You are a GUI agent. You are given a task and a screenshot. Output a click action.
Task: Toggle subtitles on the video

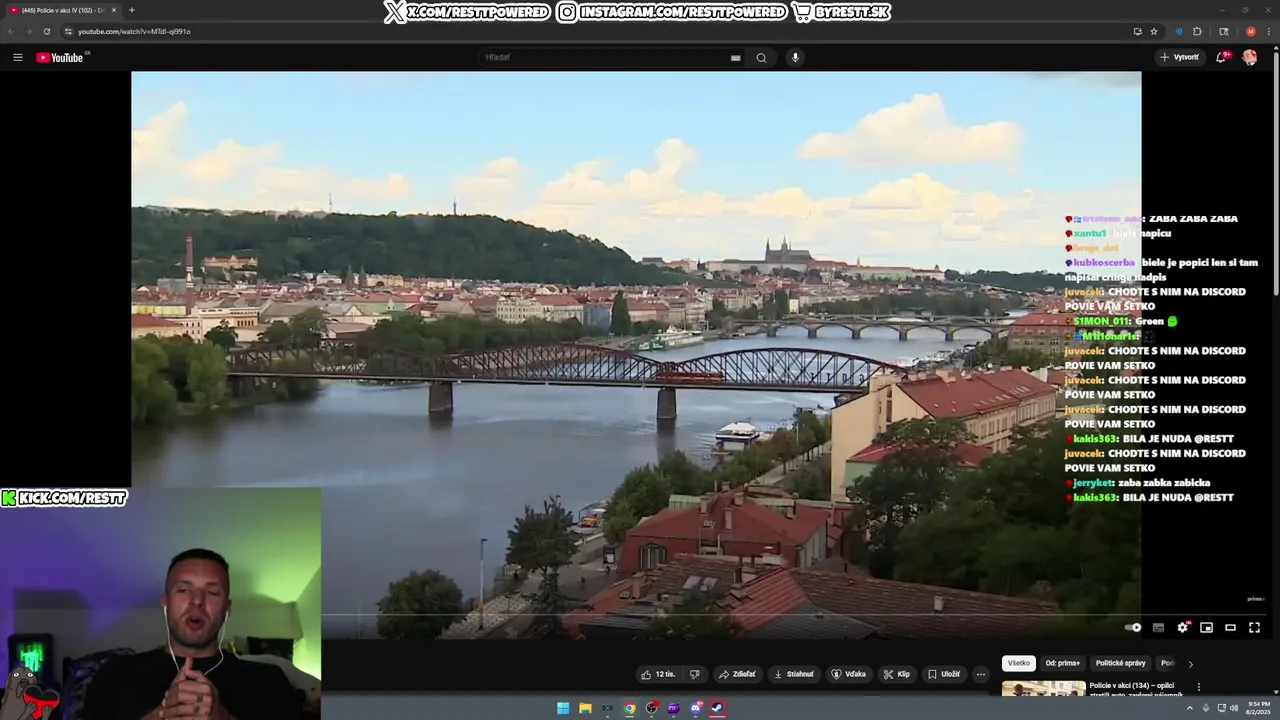(x=1158, y=627)
